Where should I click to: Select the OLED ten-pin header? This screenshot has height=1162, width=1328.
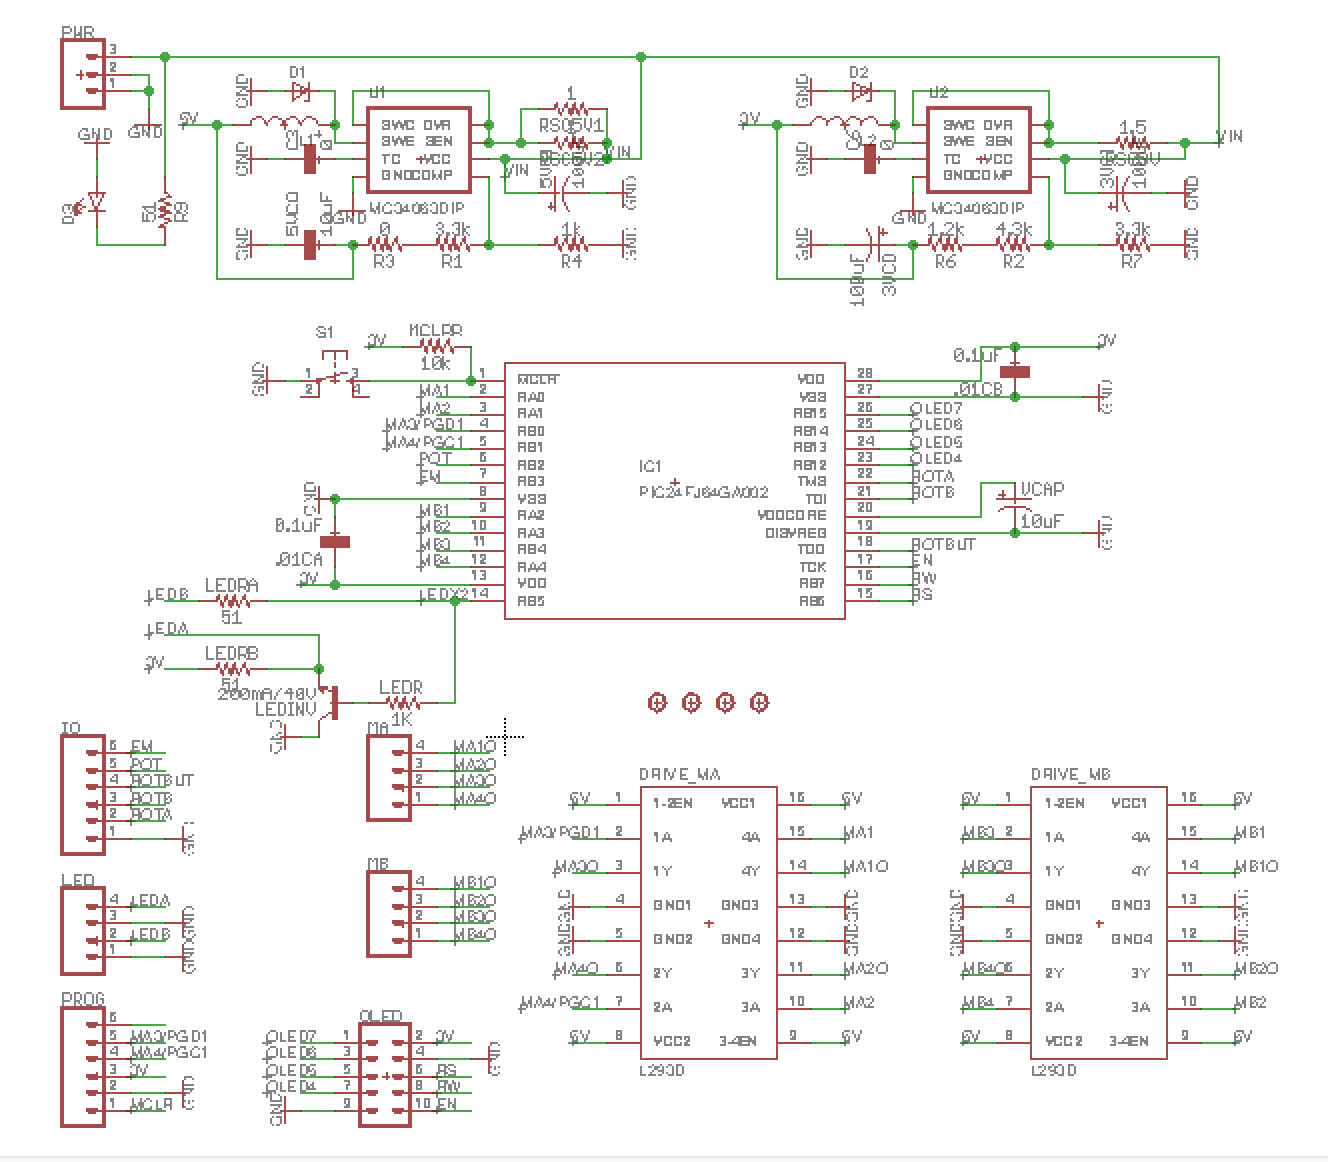pyautogui.click(x=385, y=1075)
